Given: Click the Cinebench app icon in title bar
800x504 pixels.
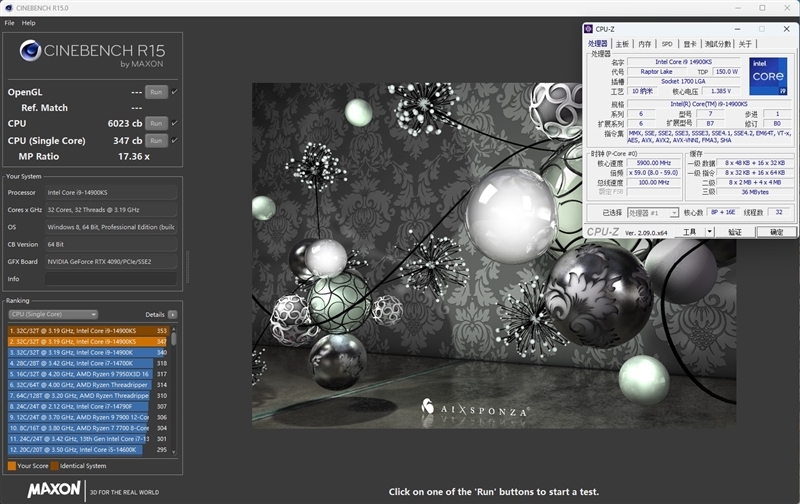Looking at the screenshot, I should (7, 8).
